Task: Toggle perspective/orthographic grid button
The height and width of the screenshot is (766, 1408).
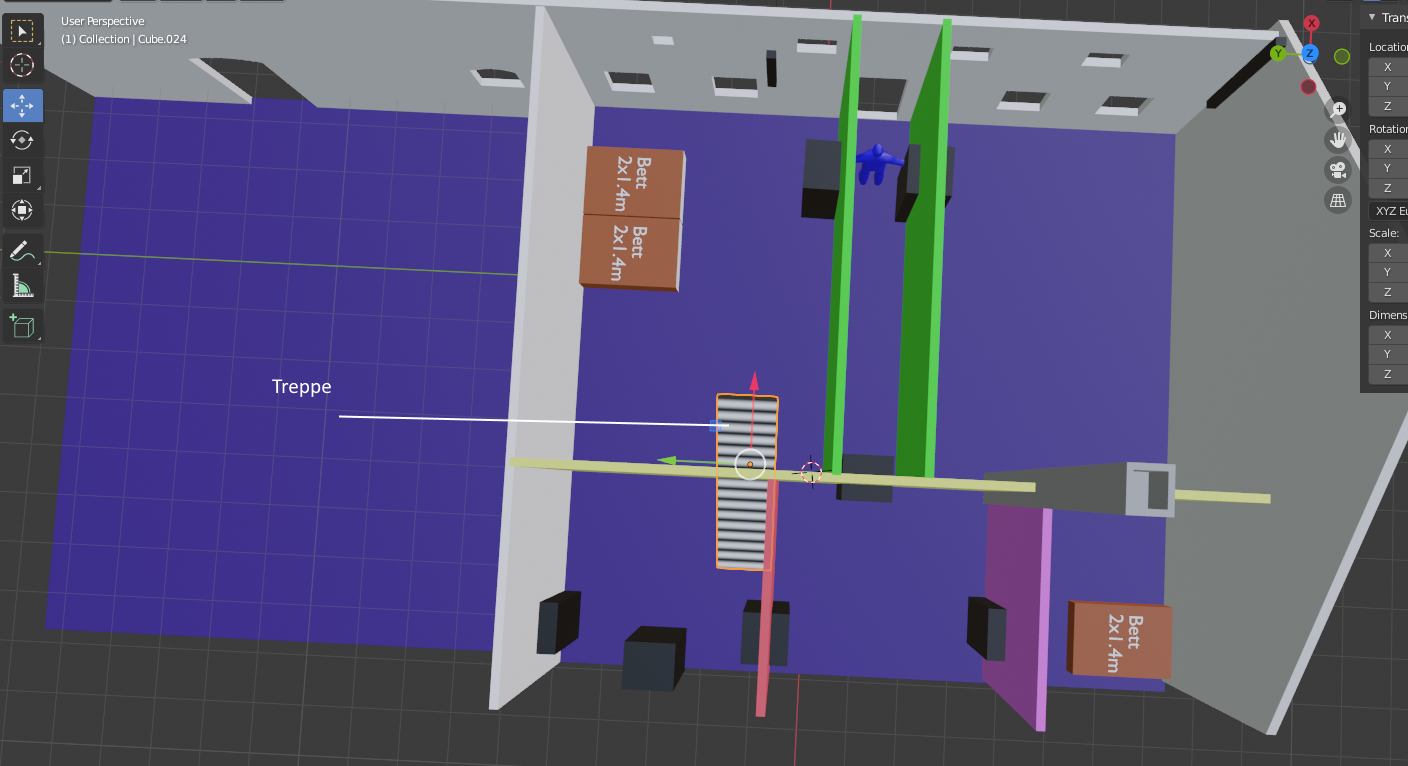Action: tap(1338, 200)
